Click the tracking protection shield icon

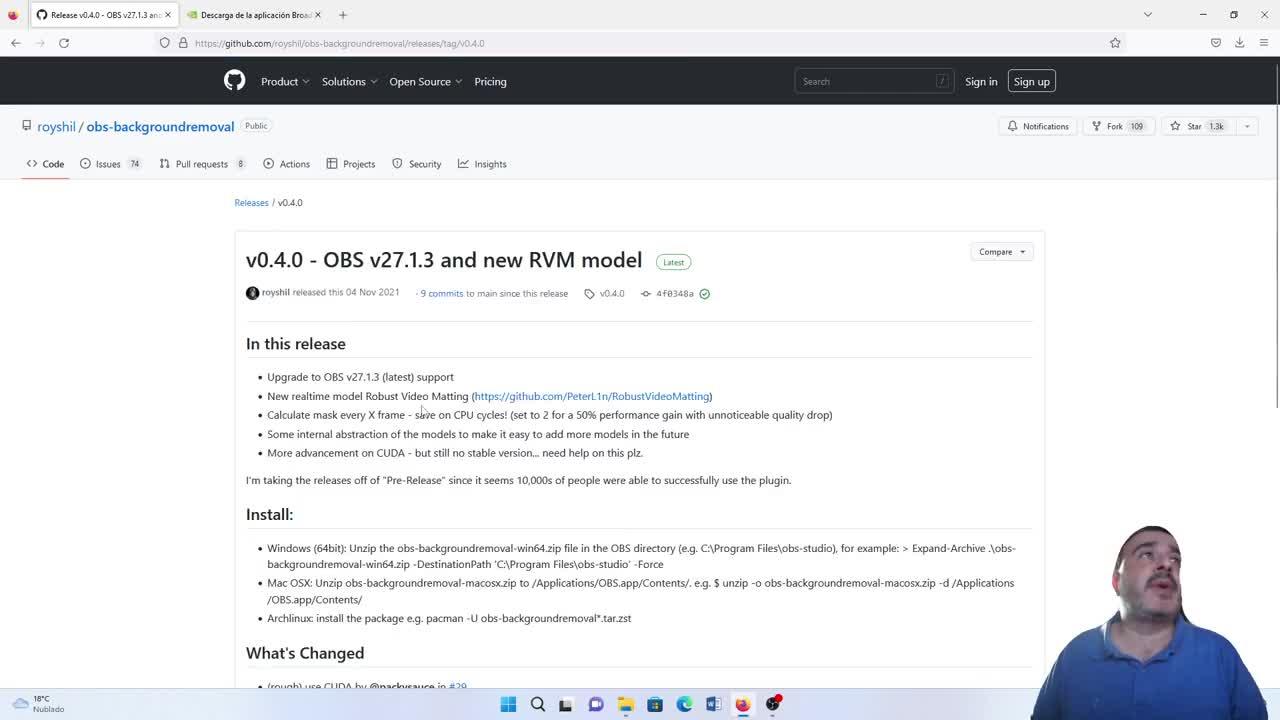[165, 43]
